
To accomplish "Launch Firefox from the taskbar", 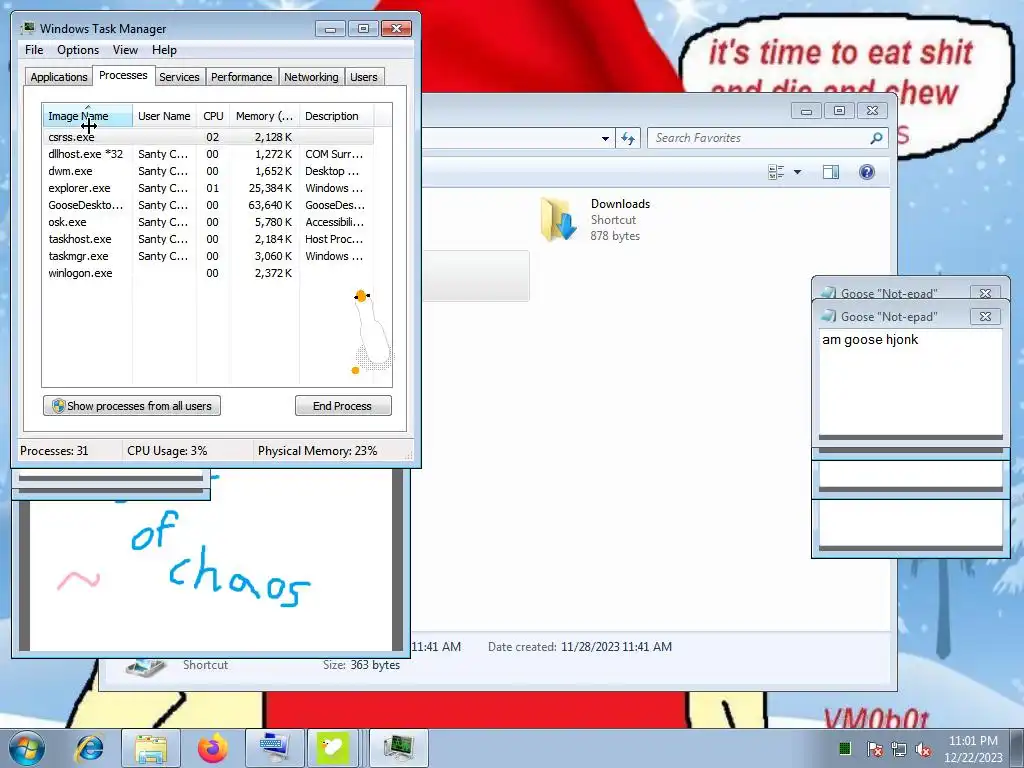I will (212, 748).
